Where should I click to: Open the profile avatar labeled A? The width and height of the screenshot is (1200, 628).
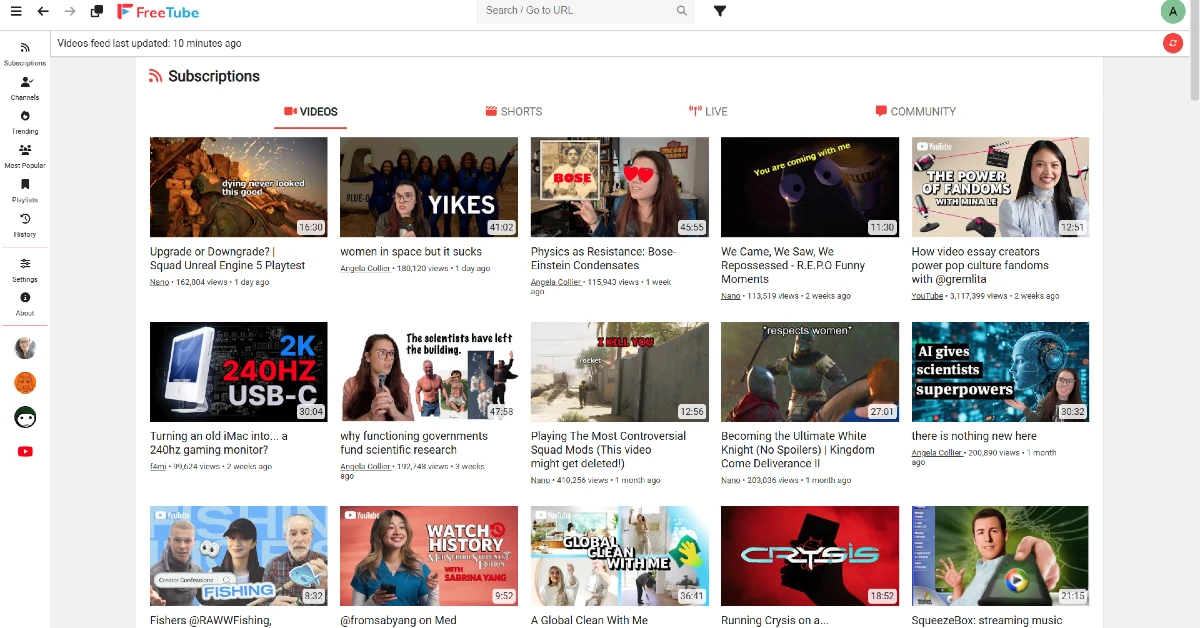click(1172, 11)
